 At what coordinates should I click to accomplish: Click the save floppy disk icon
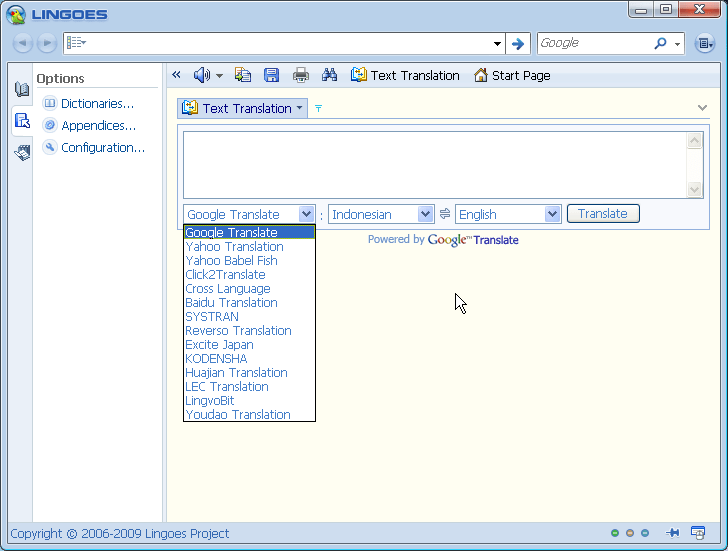[272, 75]
